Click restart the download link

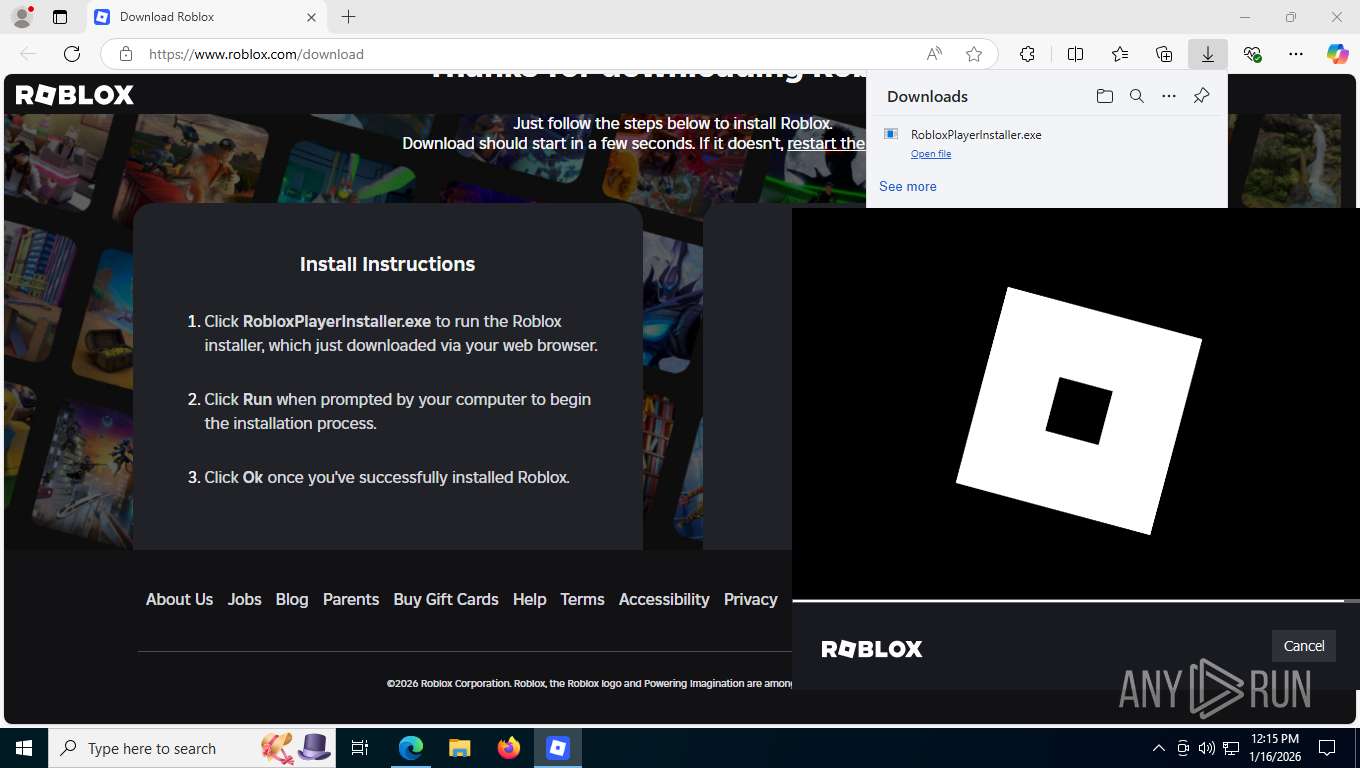click(826, 144)
